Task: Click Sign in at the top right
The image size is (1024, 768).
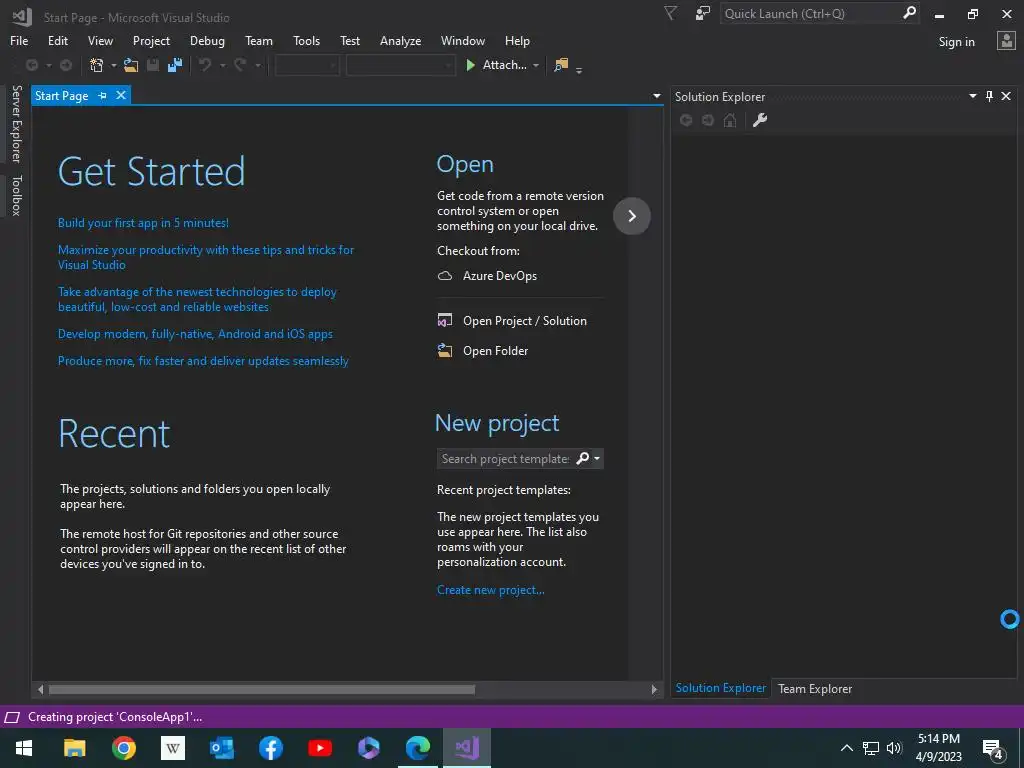Action: [956, 41]
